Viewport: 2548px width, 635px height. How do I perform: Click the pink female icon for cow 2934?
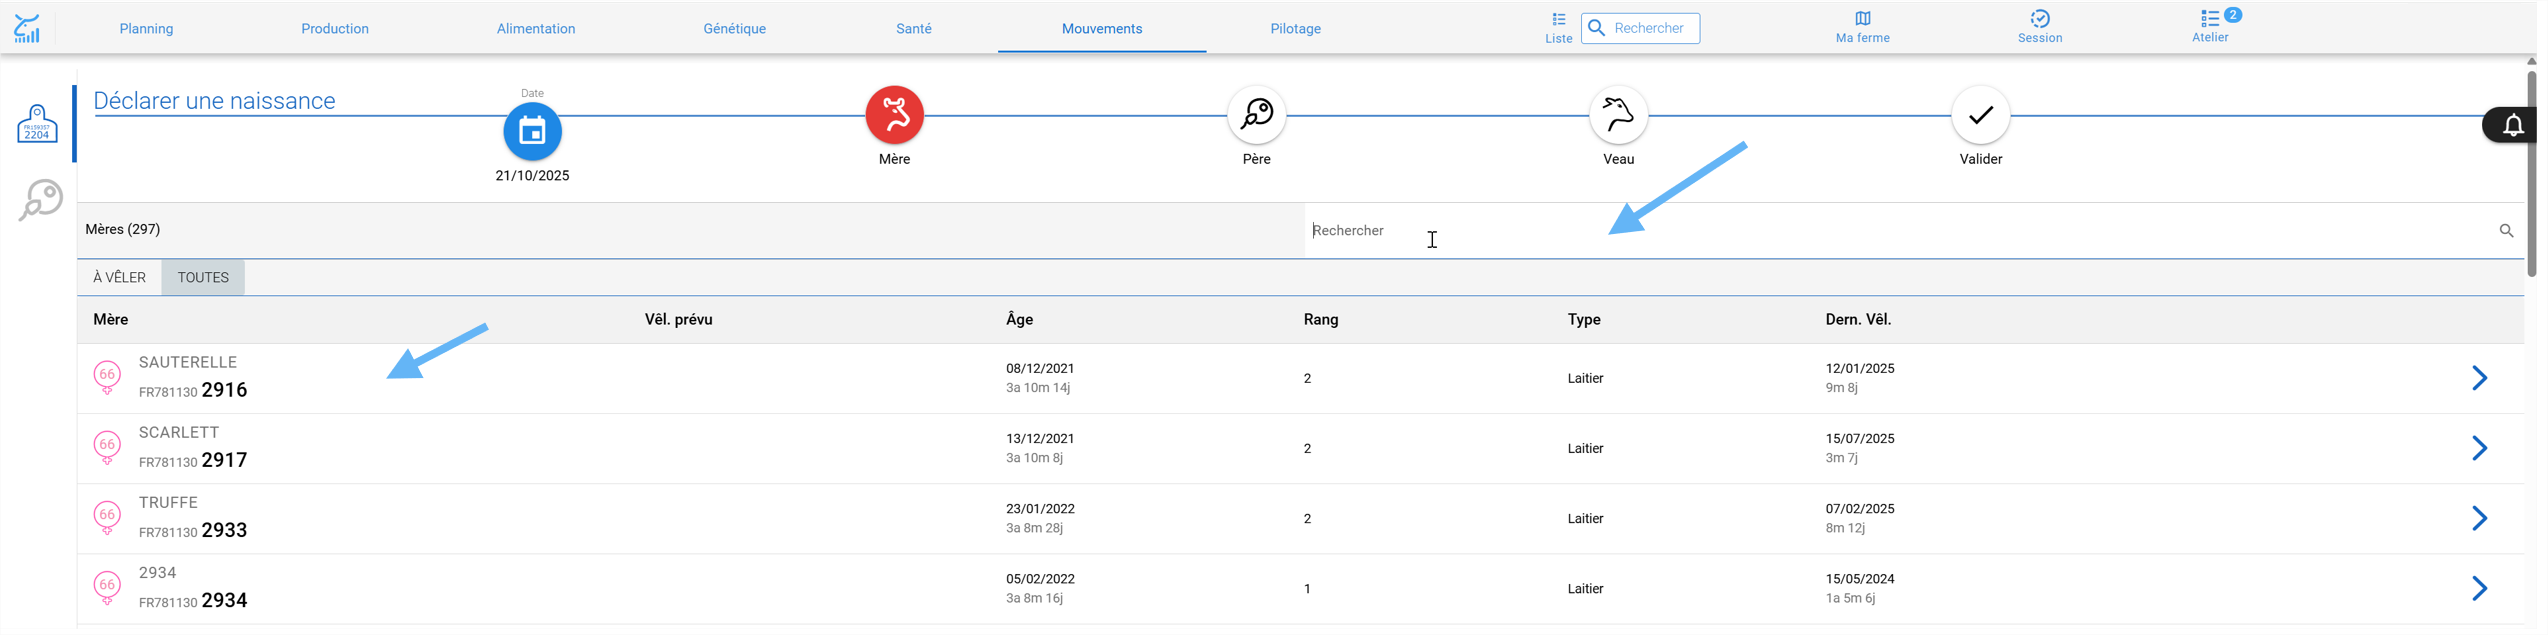[x=107, y=590]
